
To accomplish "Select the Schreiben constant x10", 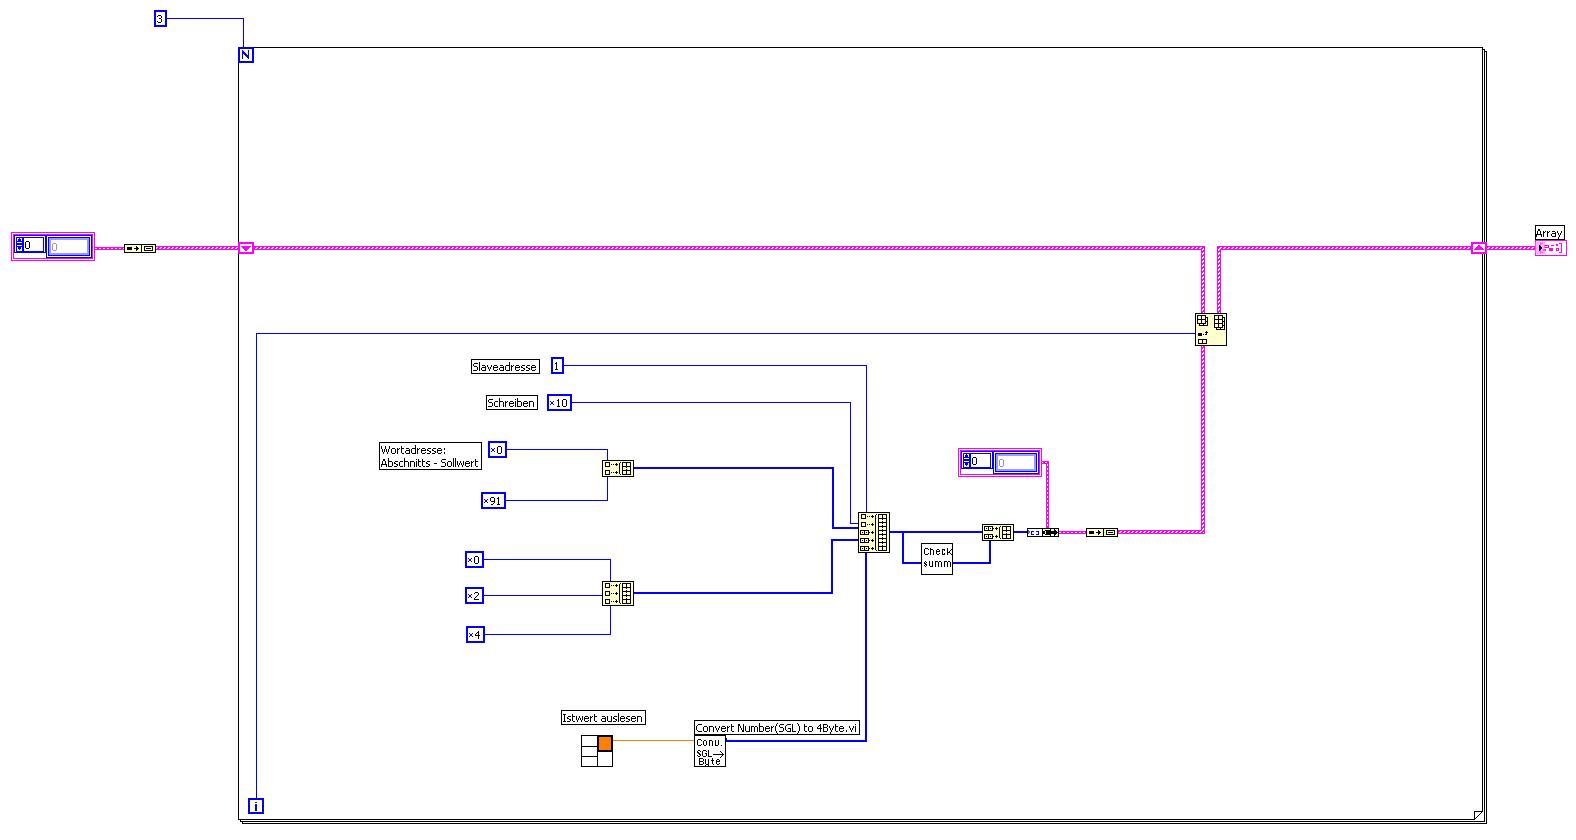I will coord(559,403).
